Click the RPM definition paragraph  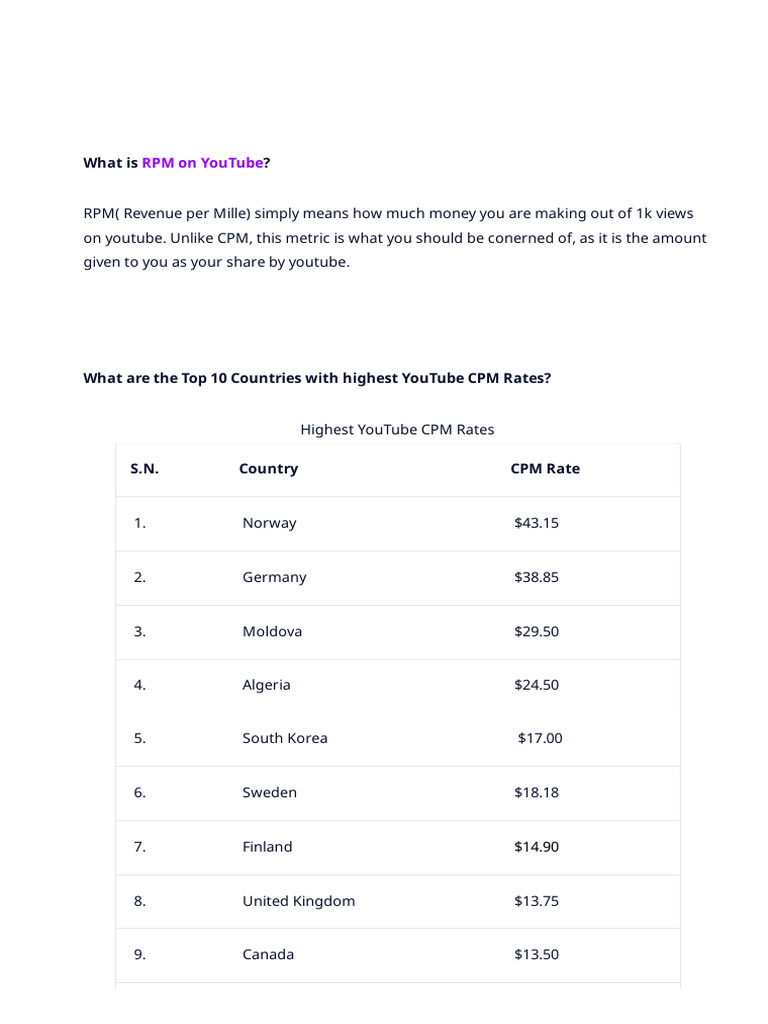[x=394, y=238]
